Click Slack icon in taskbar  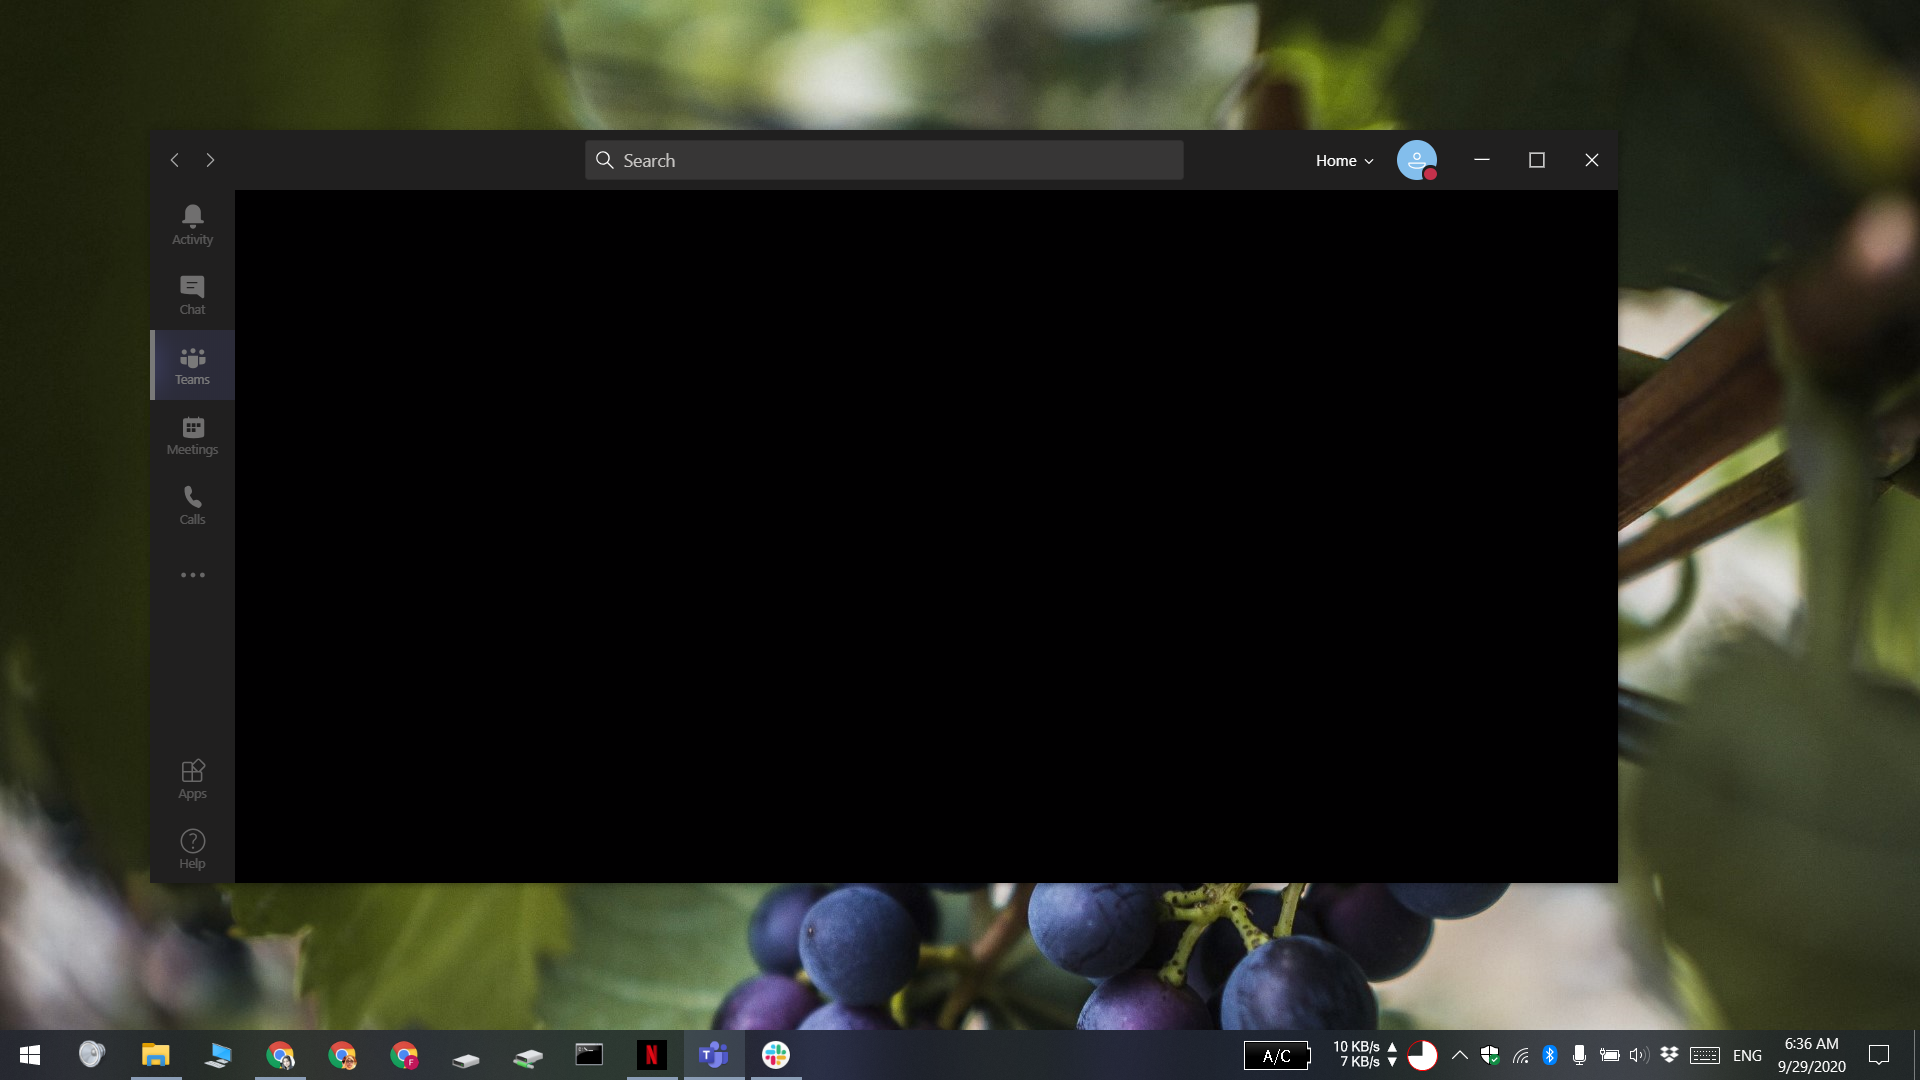(777, 1054)
